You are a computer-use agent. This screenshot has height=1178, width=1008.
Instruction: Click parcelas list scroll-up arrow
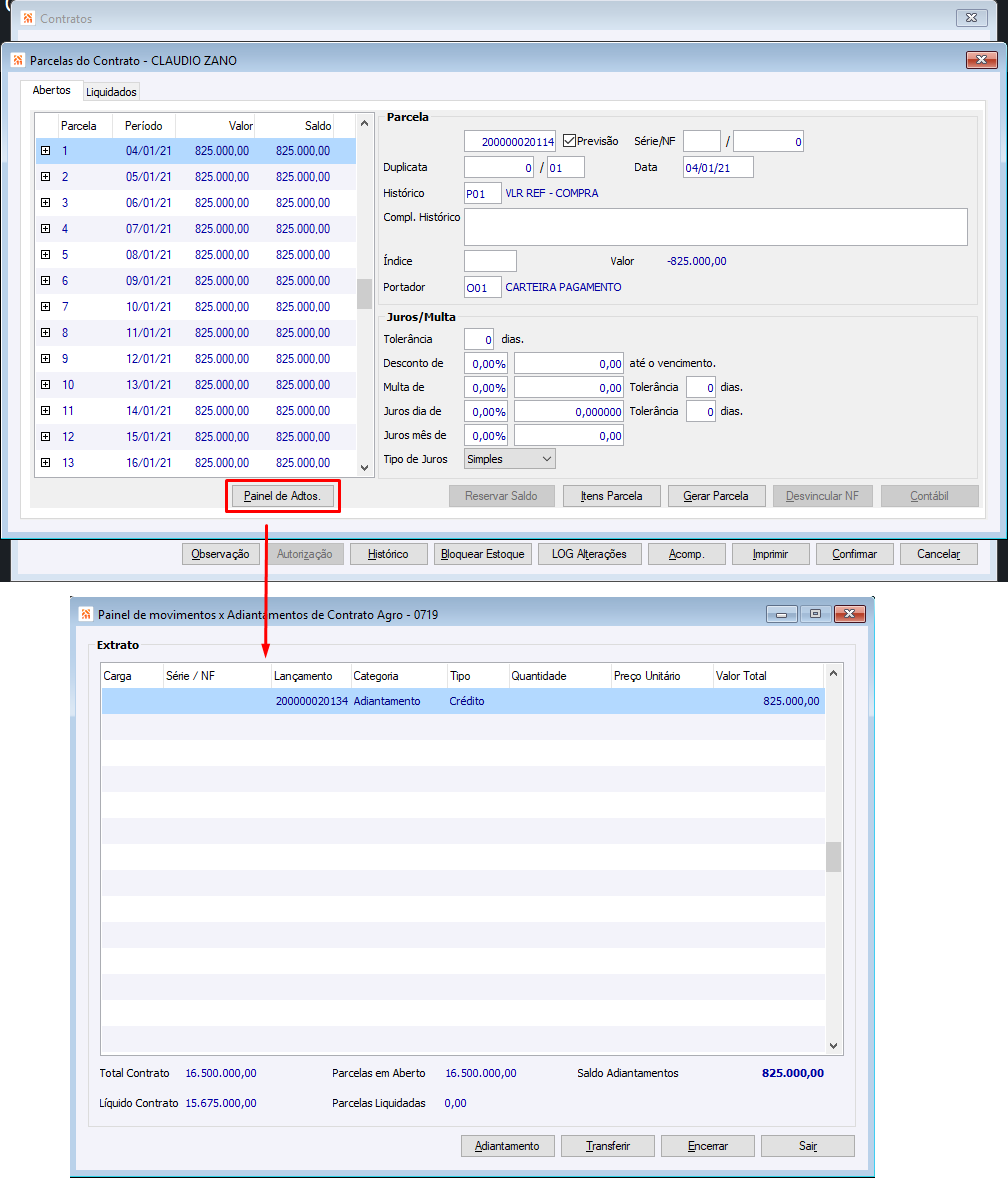click(x=364, y=123)
